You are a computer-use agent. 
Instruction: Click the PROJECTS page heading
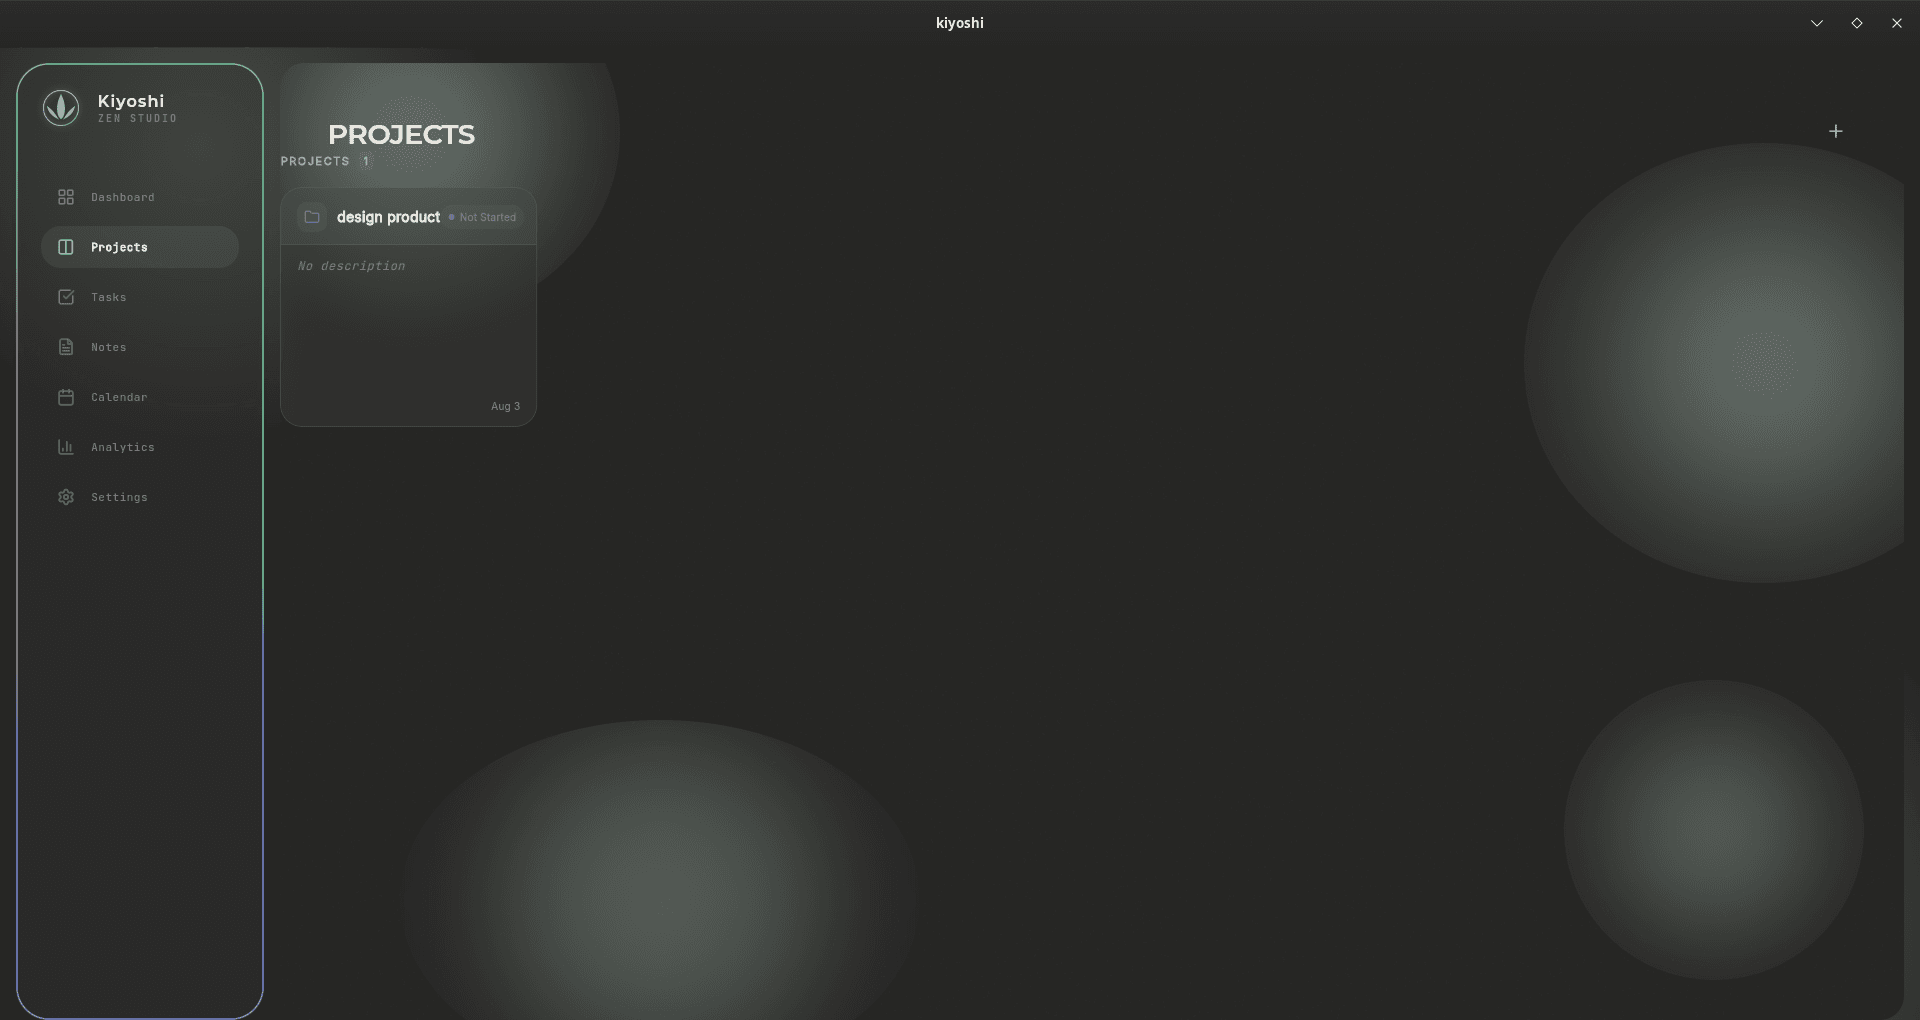click(401, 134)
